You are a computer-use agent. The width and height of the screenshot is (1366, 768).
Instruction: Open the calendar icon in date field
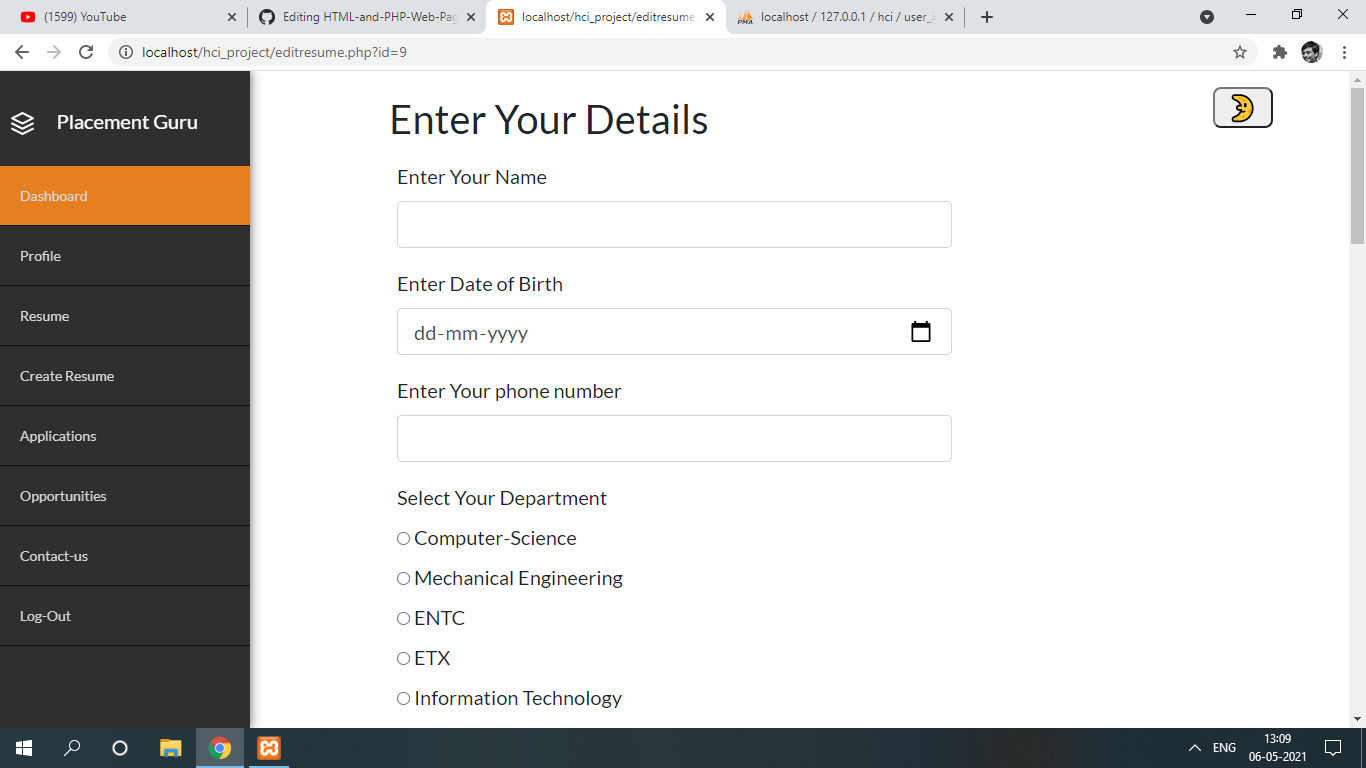[921, 331]
